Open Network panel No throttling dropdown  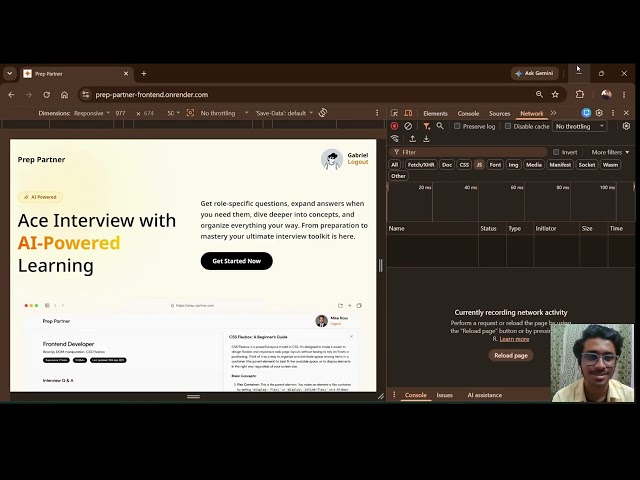(580, 127)
